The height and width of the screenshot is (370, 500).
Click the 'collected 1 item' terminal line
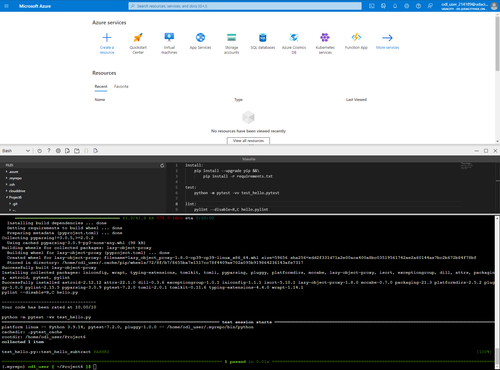coord(23,342)
